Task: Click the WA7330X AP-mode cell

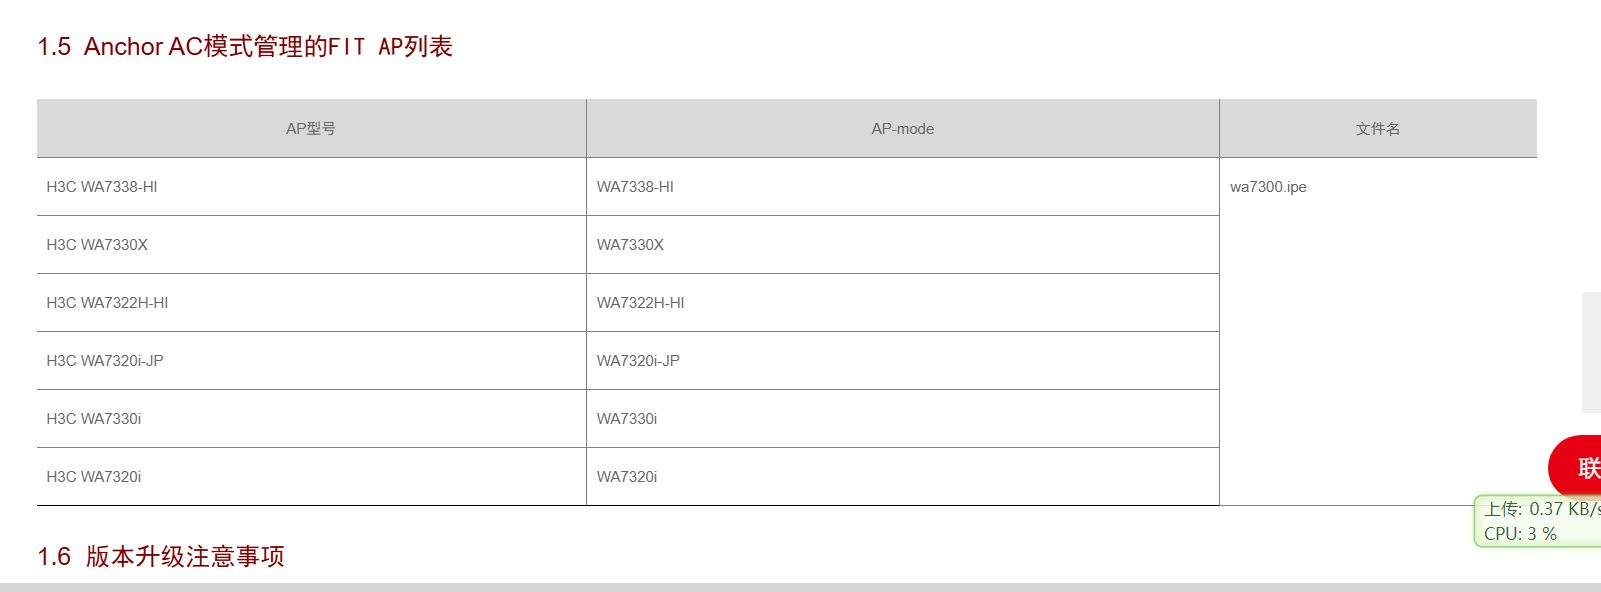Action: 630,245
